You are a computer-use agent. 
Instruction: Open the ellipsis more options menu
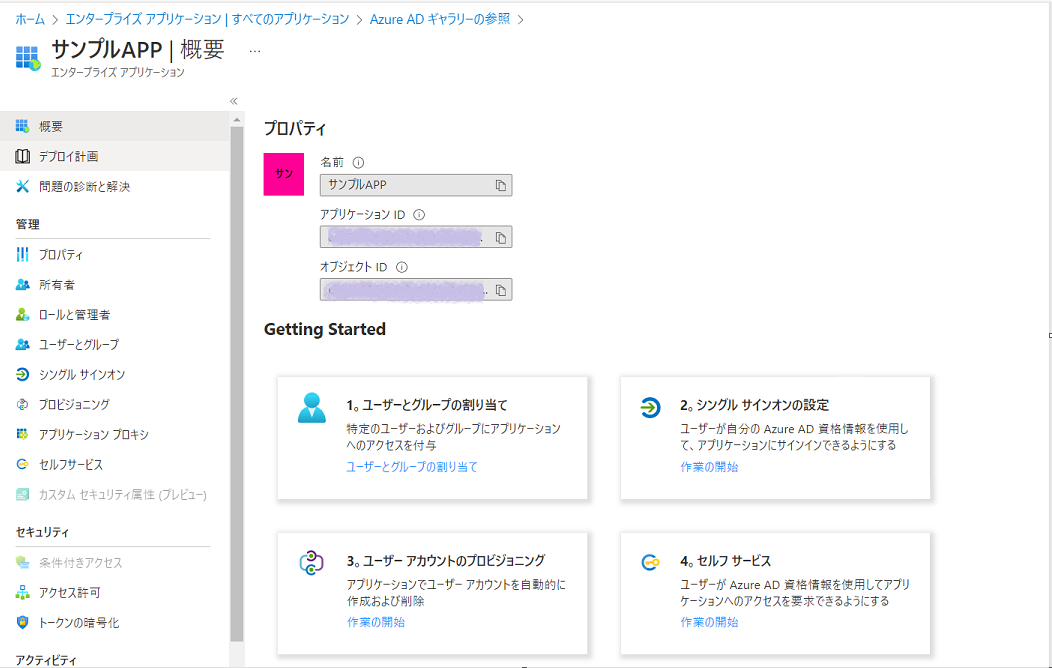[x=255, y=51]
